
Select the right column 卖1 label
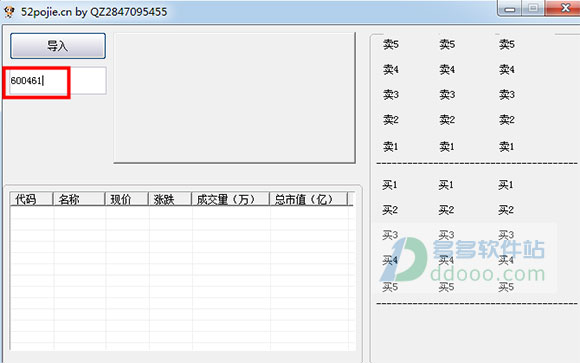[506, 147]
